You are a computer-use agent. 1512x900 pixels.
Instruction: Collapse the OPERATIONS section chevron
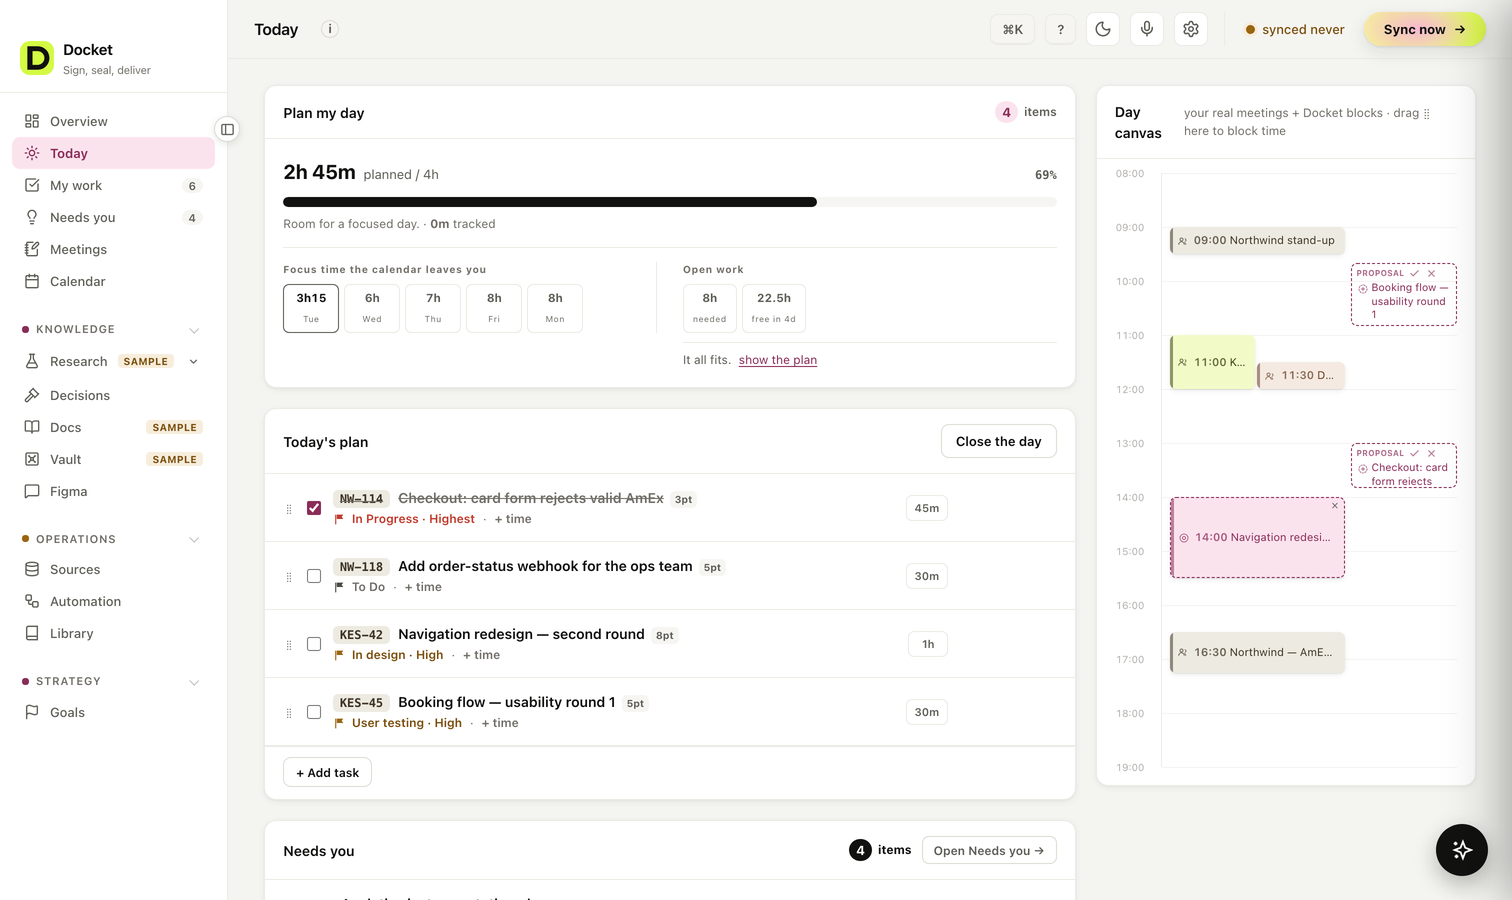pos(194,540)
